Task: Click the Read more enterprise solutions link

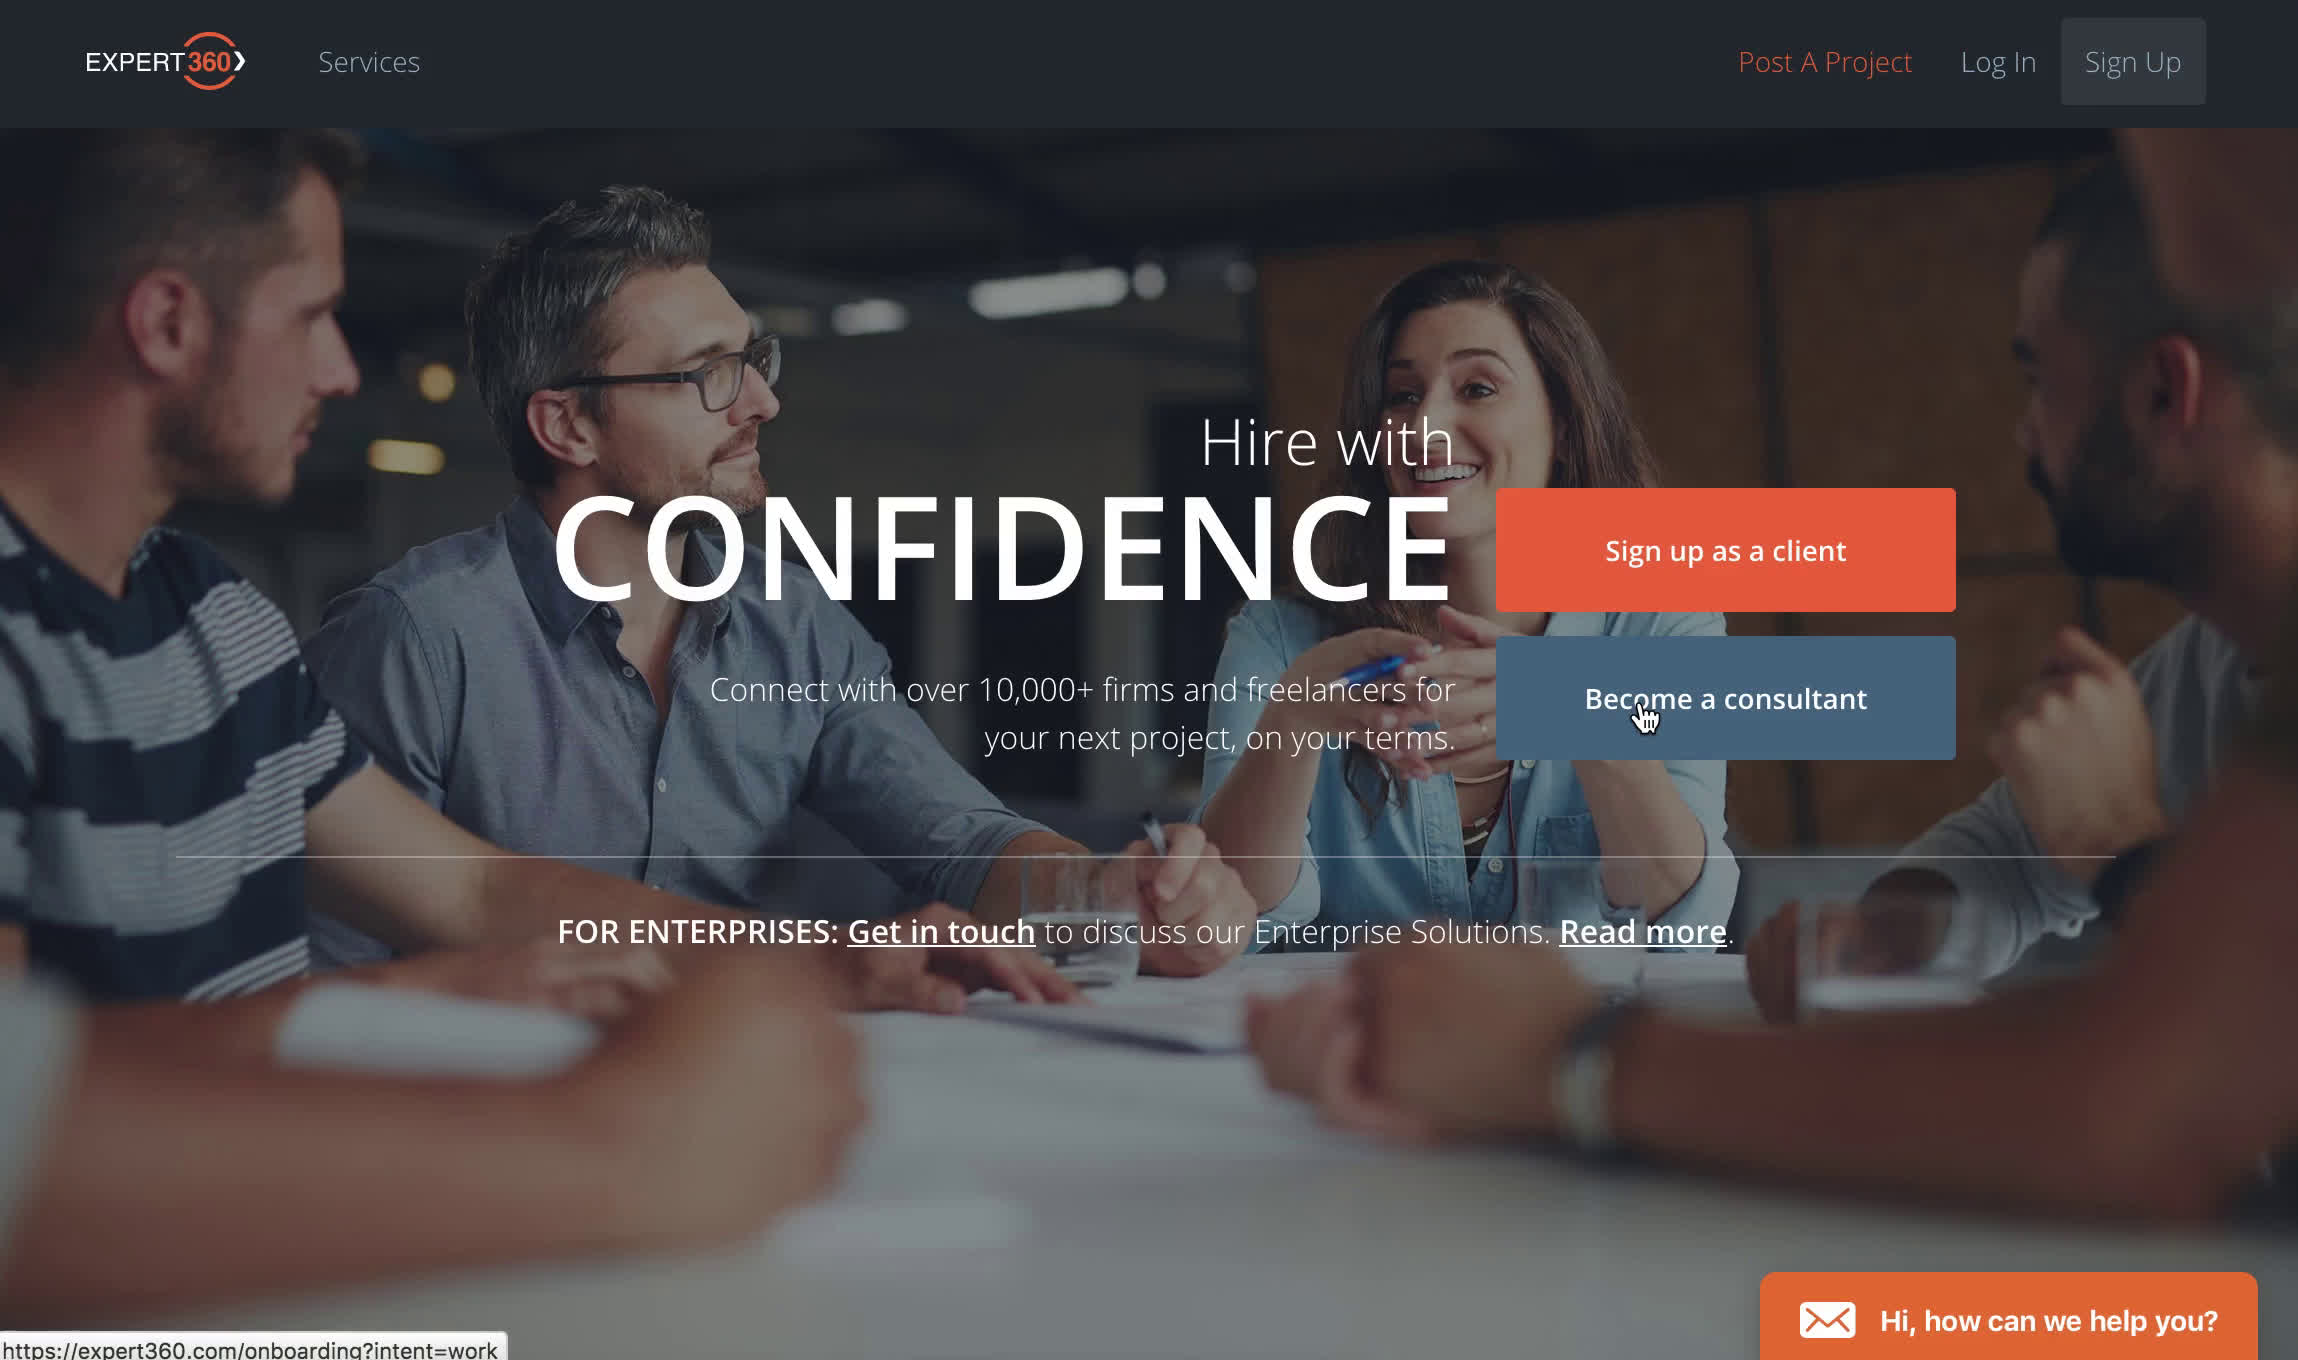Action: (x=1641, y=931)
